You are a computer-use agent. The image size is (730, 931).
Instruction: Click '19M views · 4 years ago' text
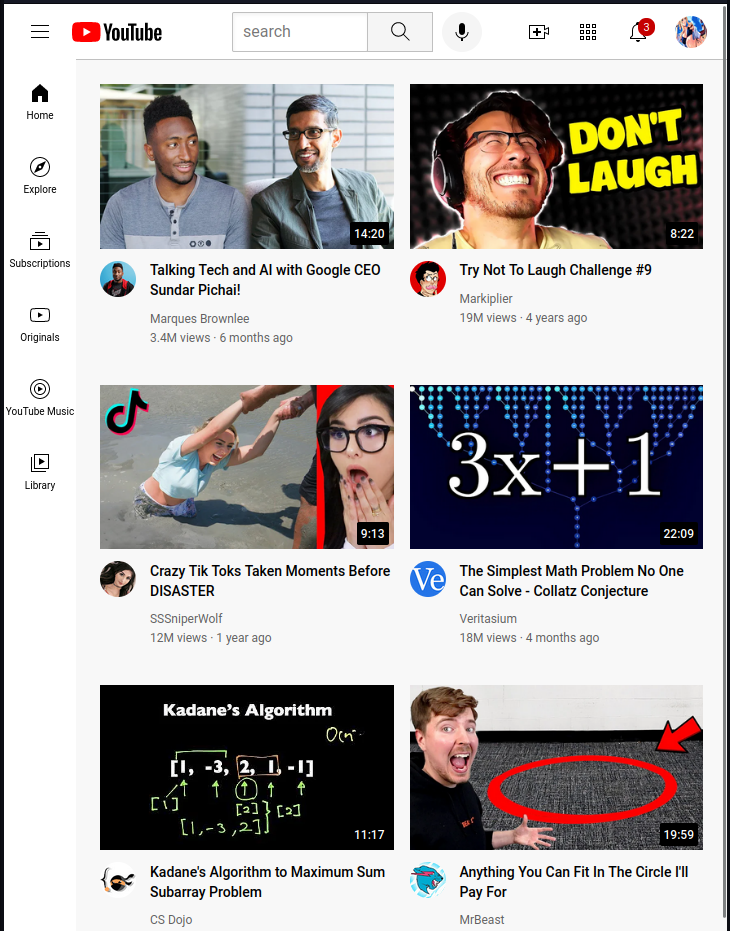click(523, 318)
